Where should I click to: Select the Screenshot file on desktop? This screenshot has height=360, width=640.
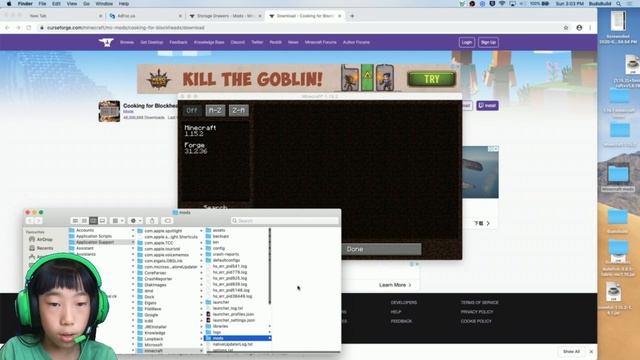618,27
